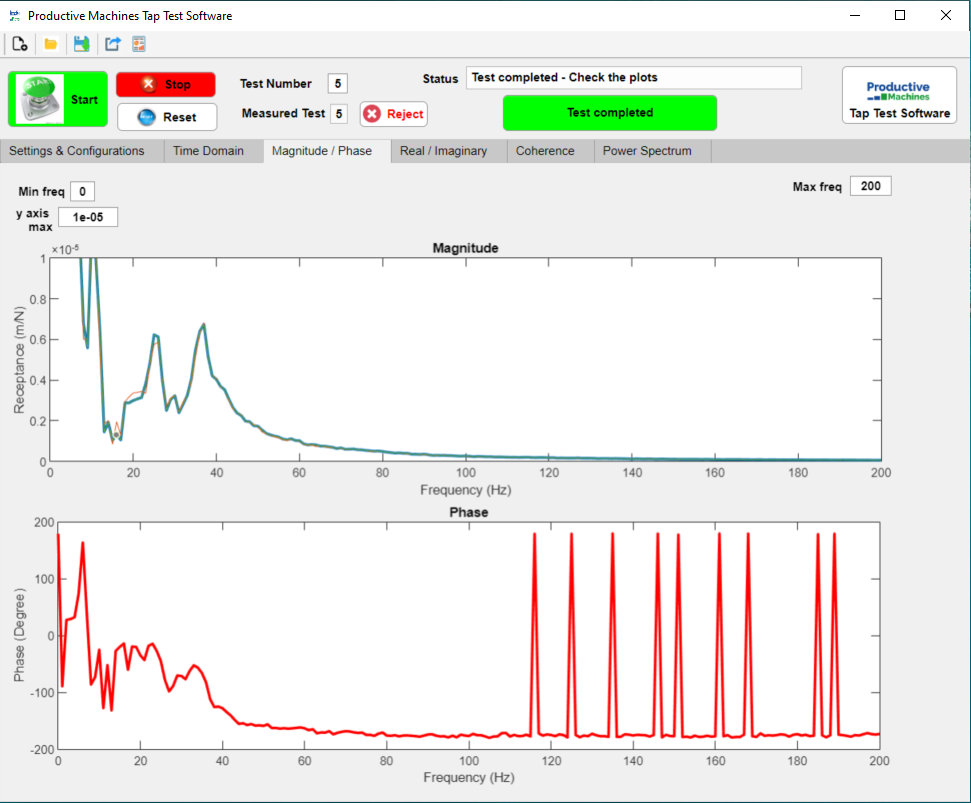Click the green Start button
This screenshot has height=803, width=971.
[58, 99]
